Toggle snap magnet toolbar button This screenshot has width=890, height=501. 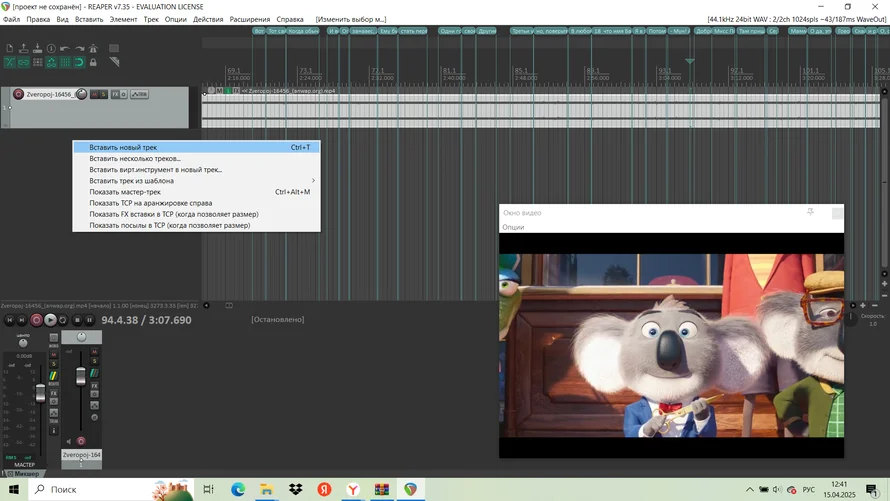(79, 62)
